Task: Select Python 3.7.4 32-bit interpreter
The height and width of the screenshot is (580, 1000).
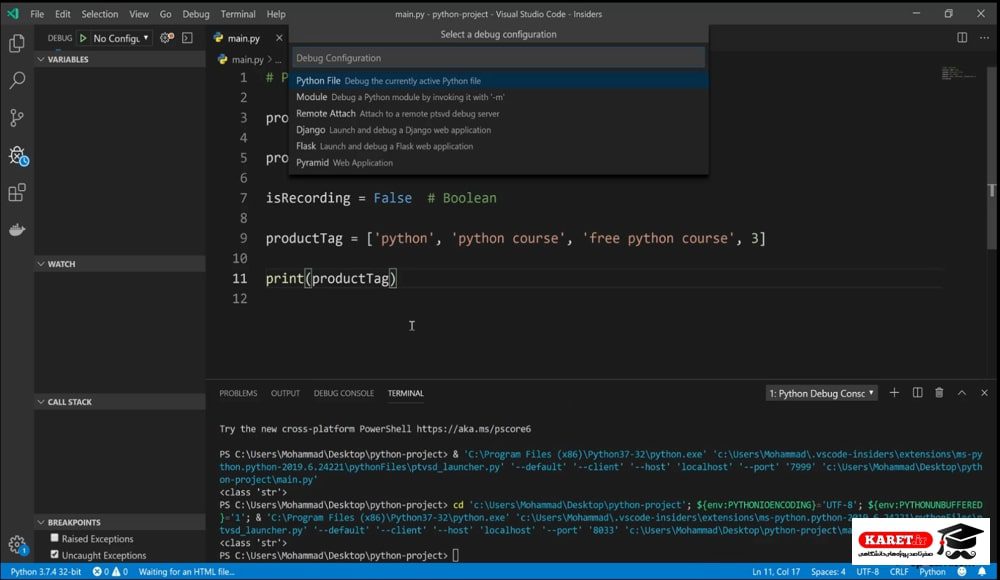Action: [46, 572]
